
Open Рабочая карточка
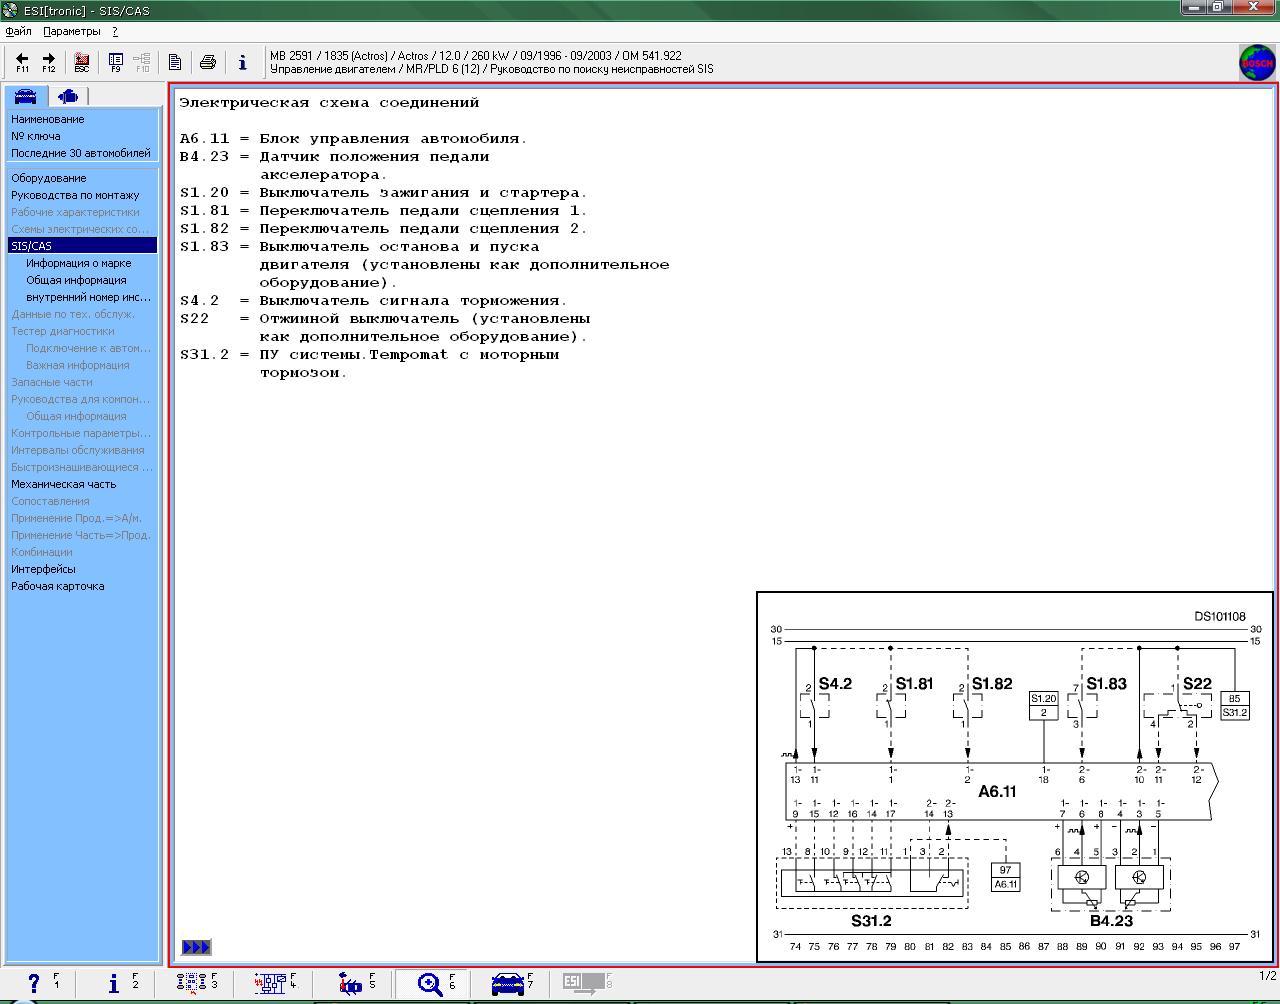point(58,586)
